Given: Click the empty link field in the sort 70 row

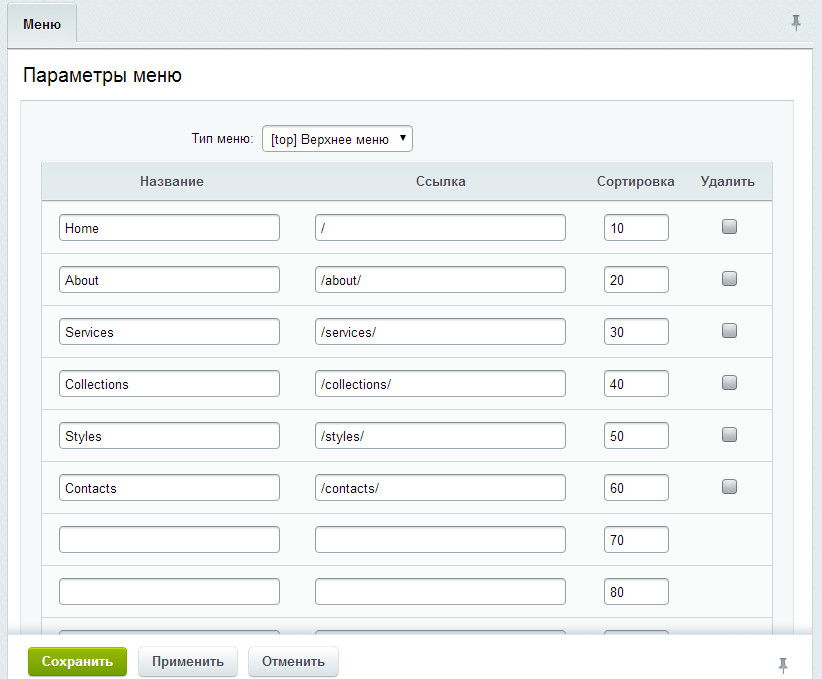Looking at the screenshot, I should point(440,539).
